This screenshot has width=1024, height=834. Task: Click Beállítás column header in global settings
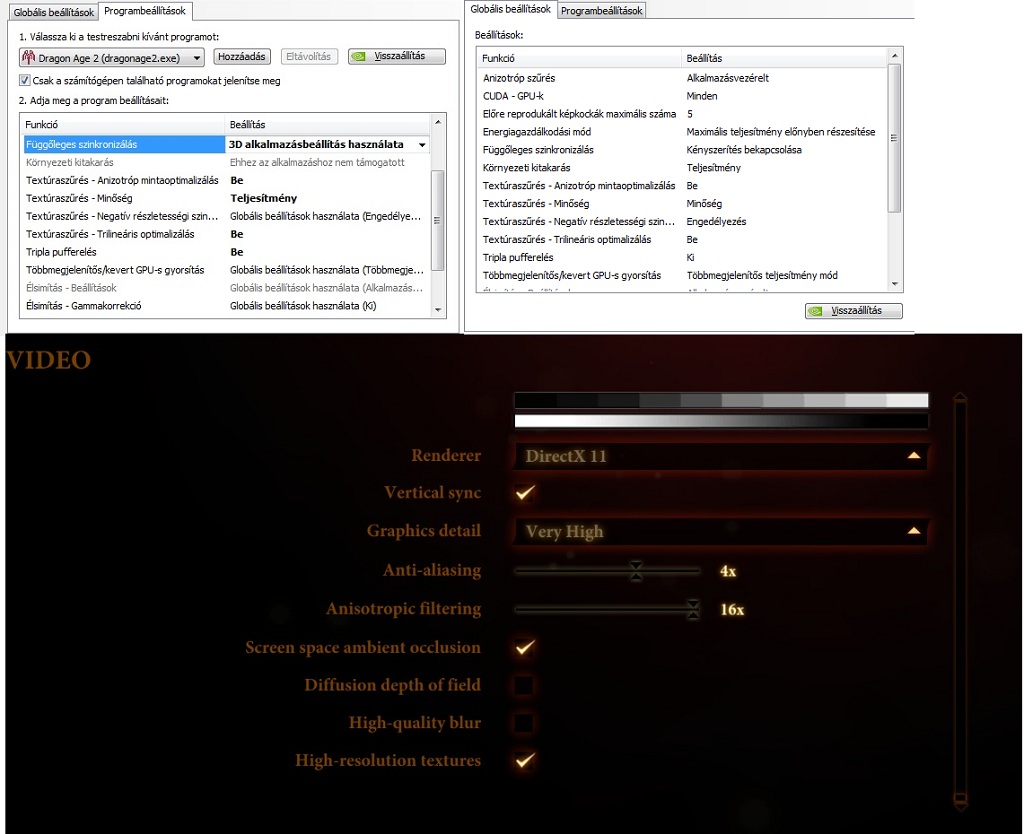(784, 58)
